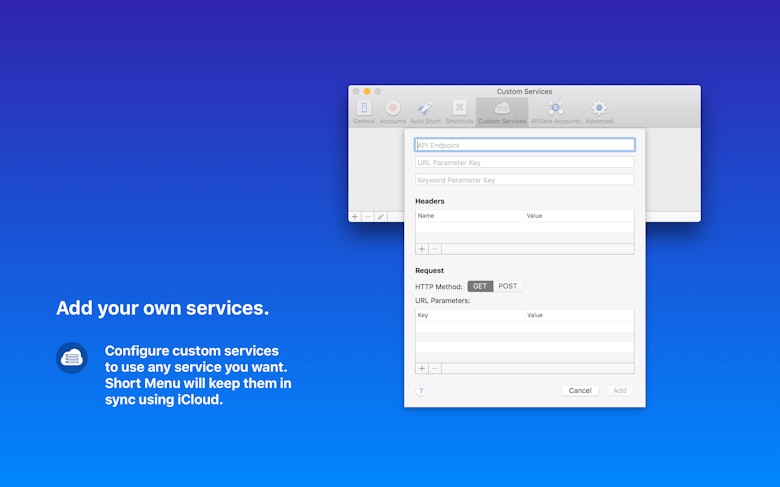Focus the API Endpoint text field
This screenshot has height=487, width=780.
coord(525,145)
